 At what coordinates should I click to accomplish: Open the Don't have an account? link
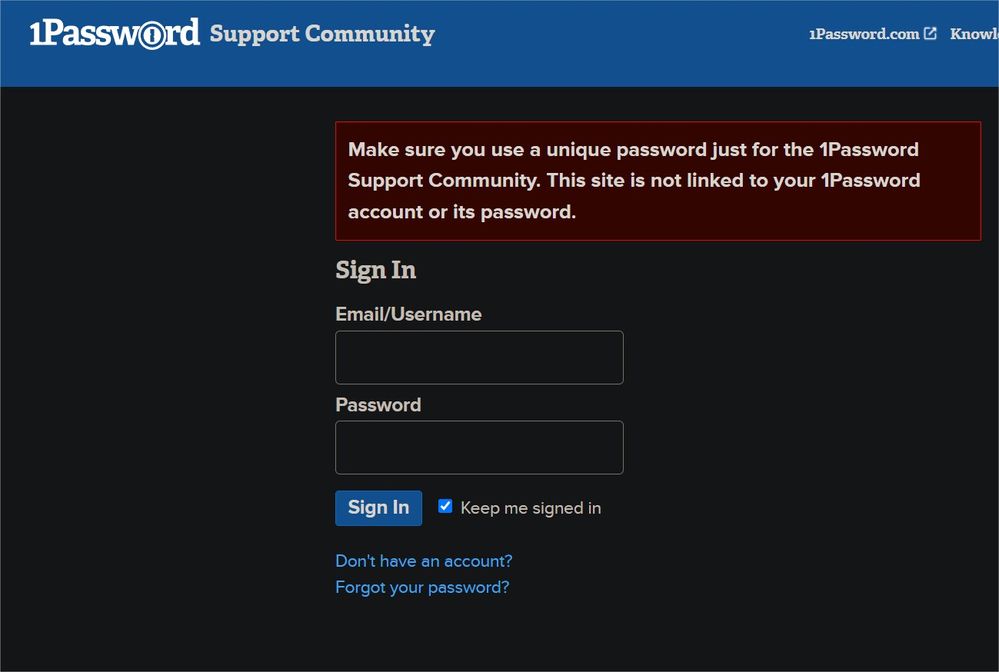(x=424, y=561)
